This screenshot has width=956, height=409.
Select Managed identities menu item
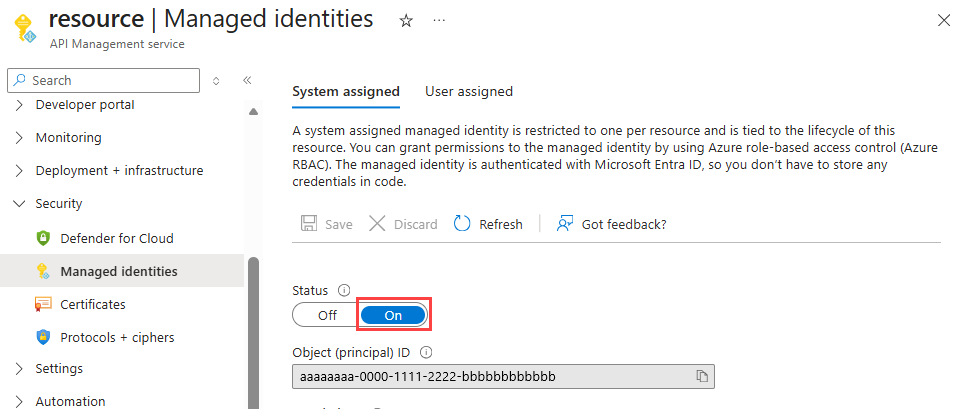pos(122,271)
